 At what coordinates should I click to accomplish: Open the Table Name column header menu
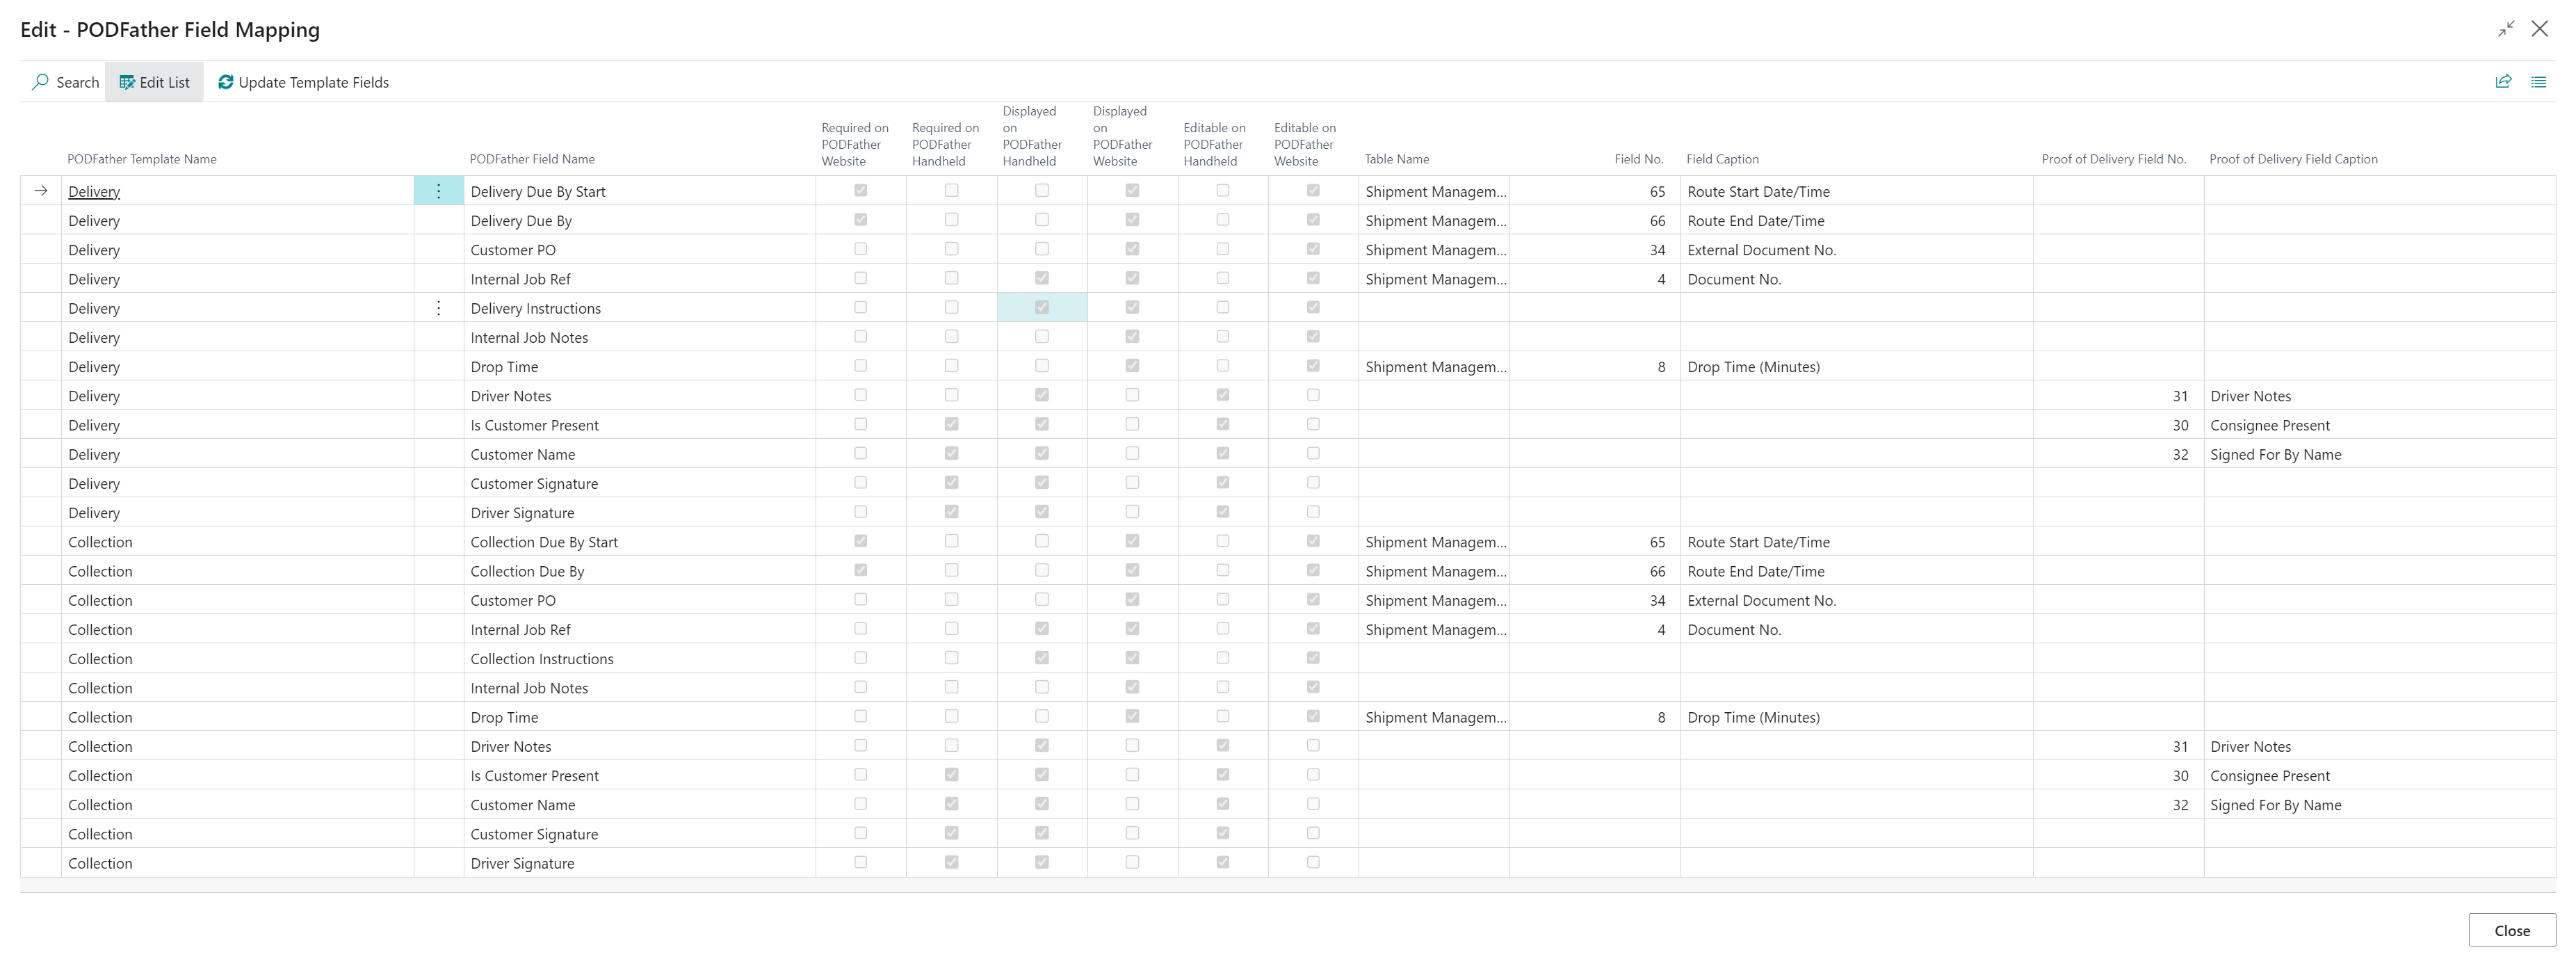[x=1396, y=159]
